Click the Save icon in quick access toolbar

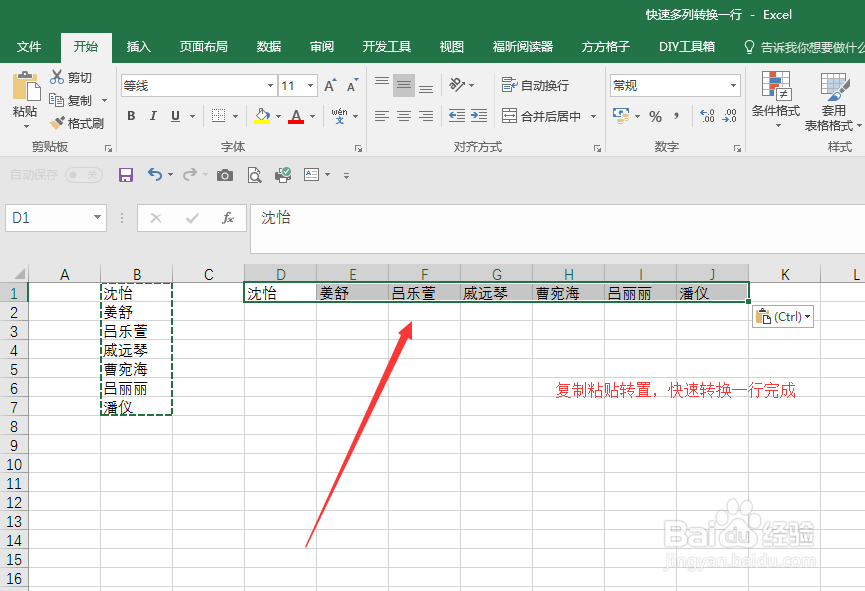point(125,174)
